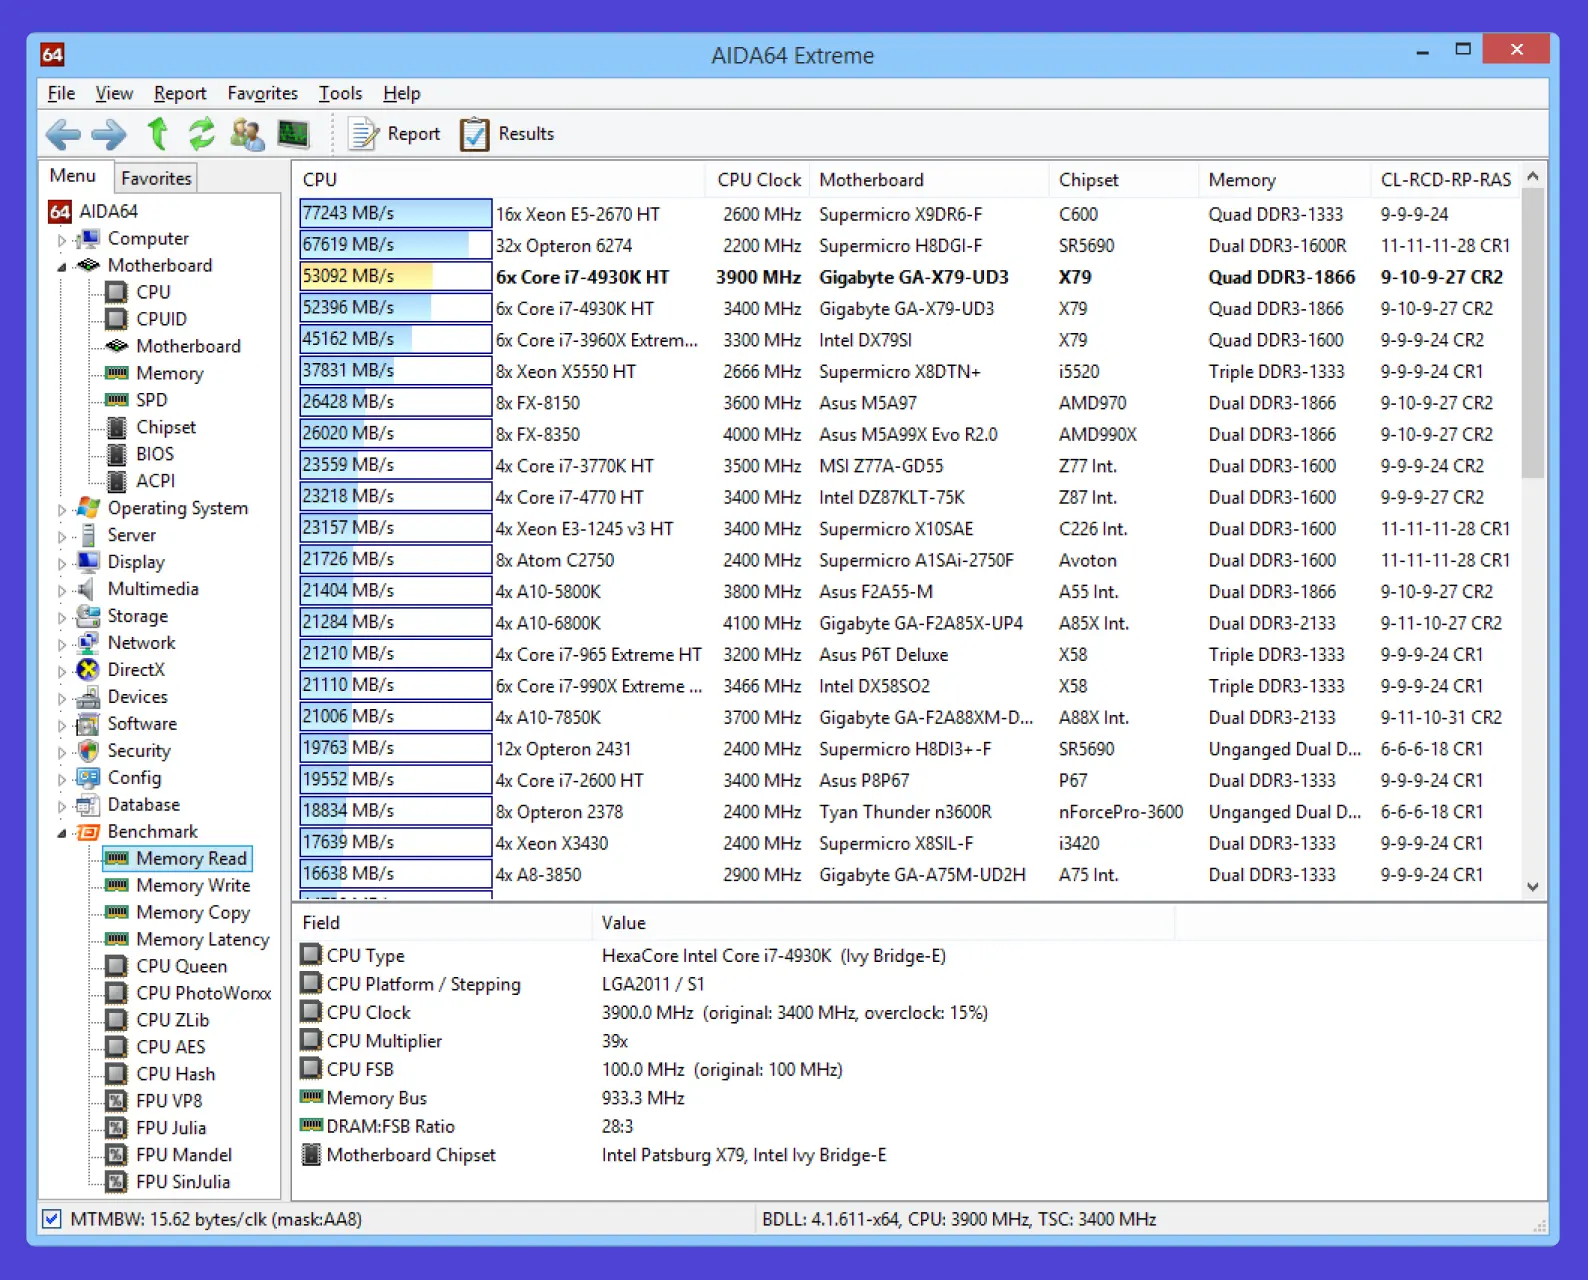
Task: Select the CPU AES benchmark icon
Action: click(117, 1047)
